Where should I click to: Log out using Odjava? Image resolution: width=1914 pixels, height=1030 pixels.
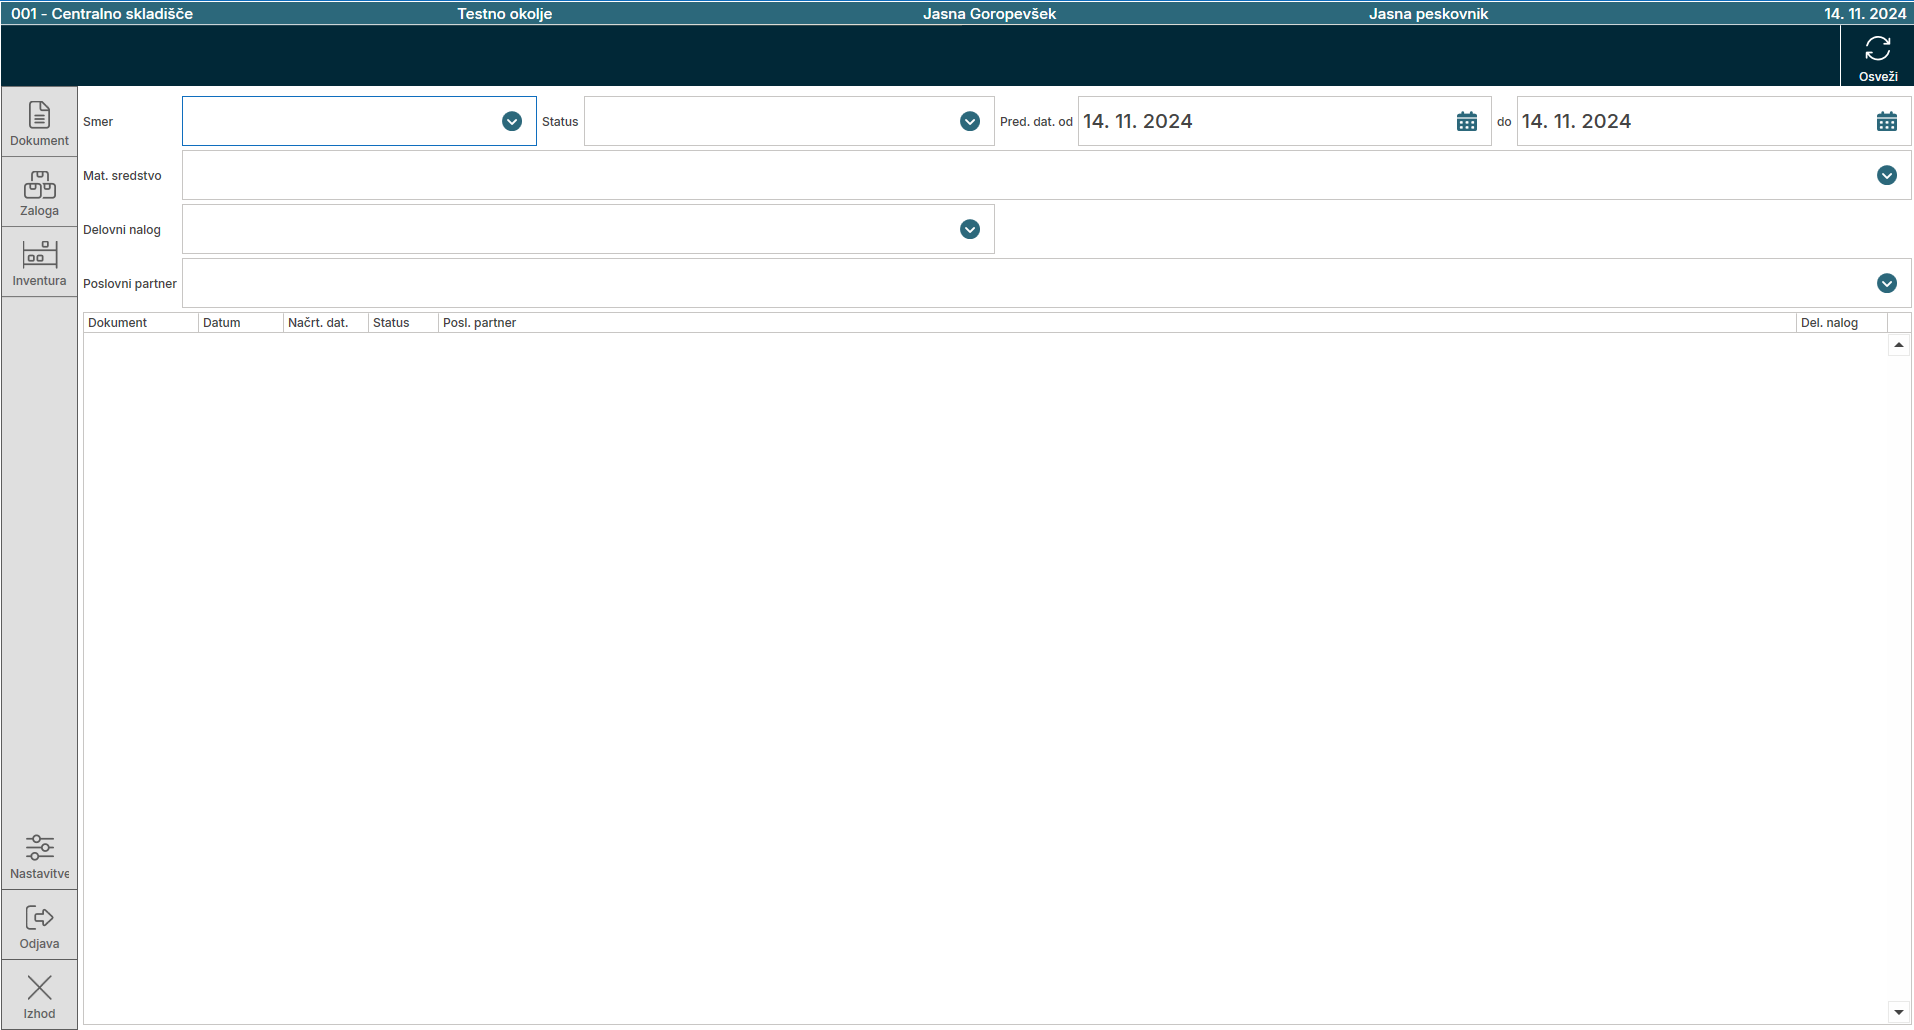point(39,926)
